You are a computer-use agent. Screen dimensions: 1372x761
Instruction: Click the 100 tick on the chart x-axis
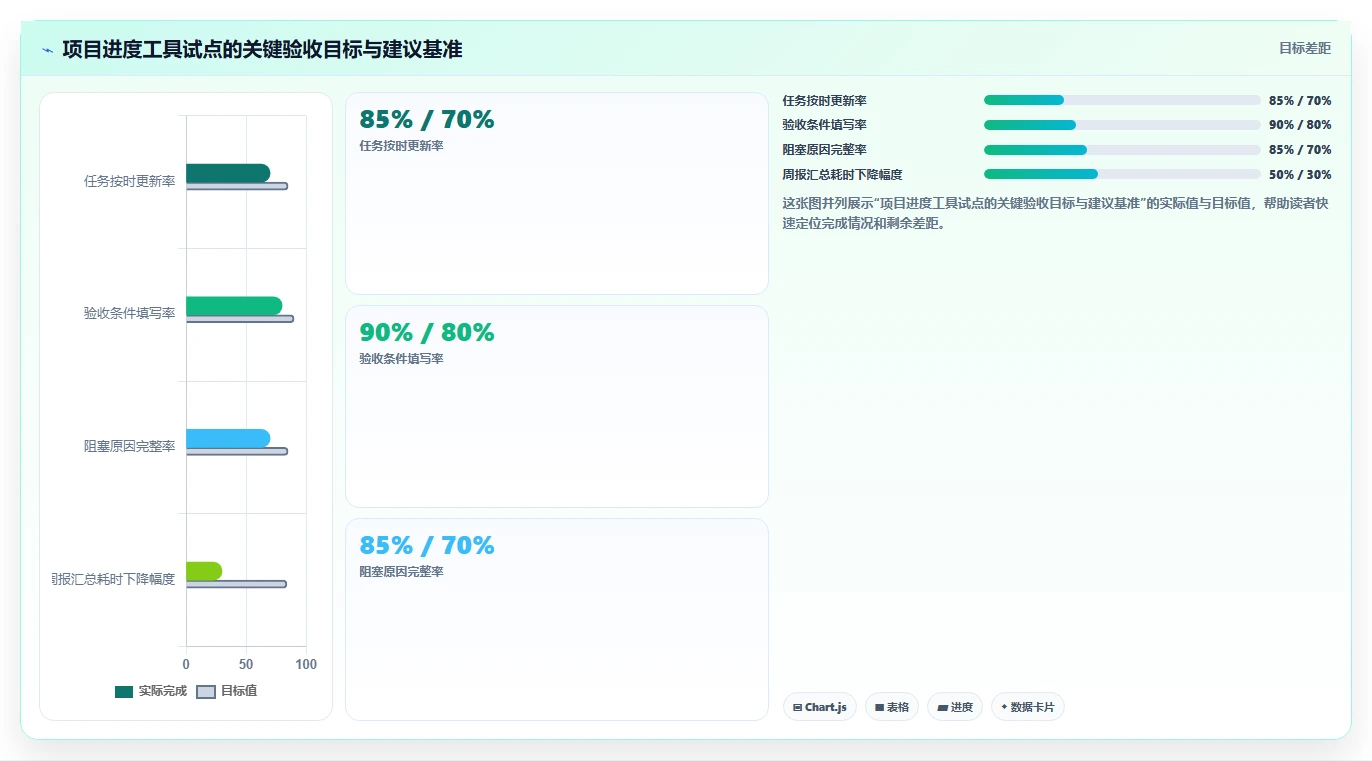(x=306, y=664)
